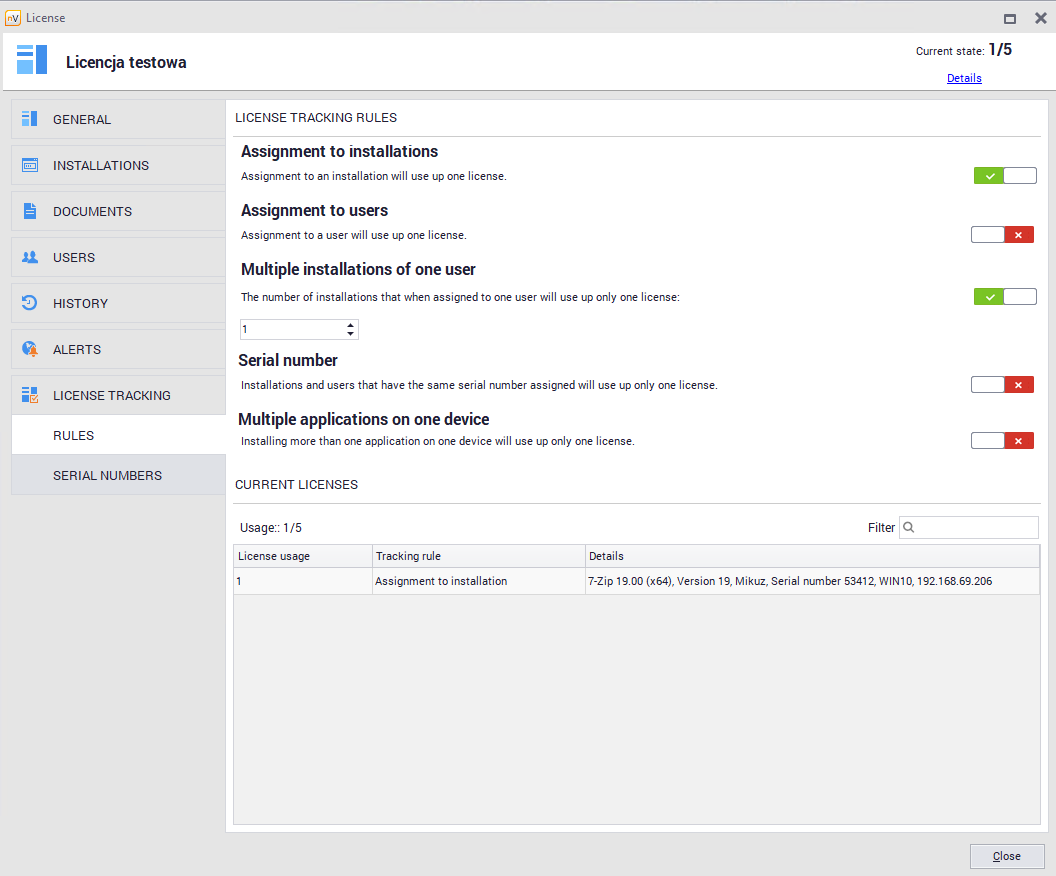Screen dimensions: 1056x876
Task: Disable Assignment to installations toggle
Action: pyautogui.click(x=1005, y=176)
